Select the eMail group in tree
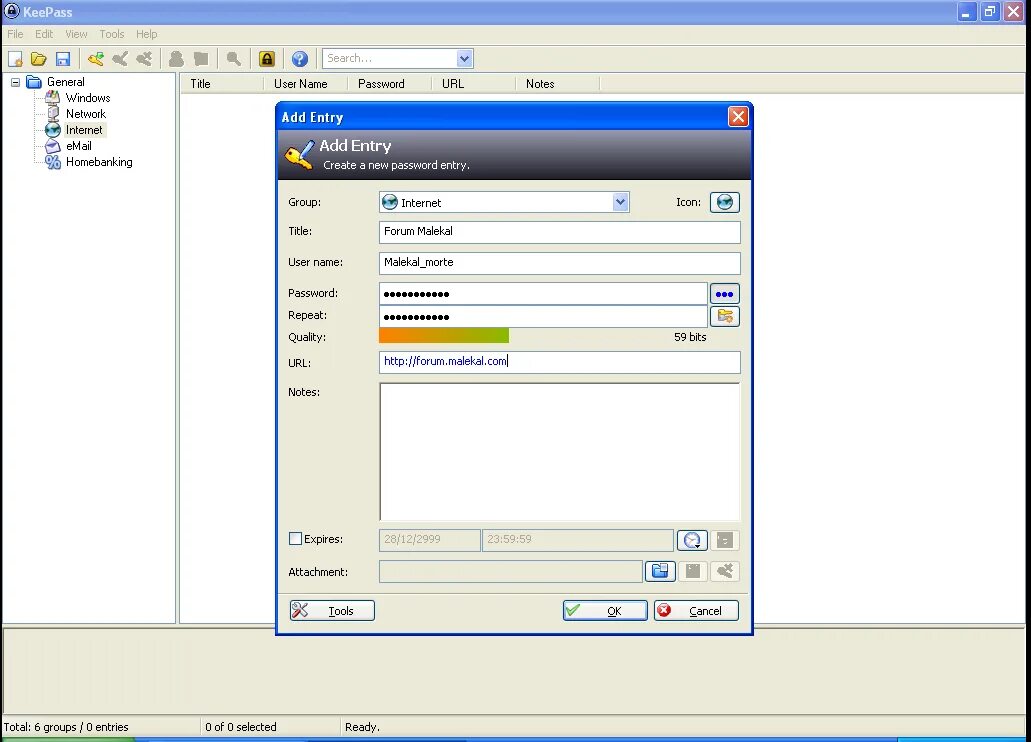The width and height of the screenshot is (1031, 742). 78,146
